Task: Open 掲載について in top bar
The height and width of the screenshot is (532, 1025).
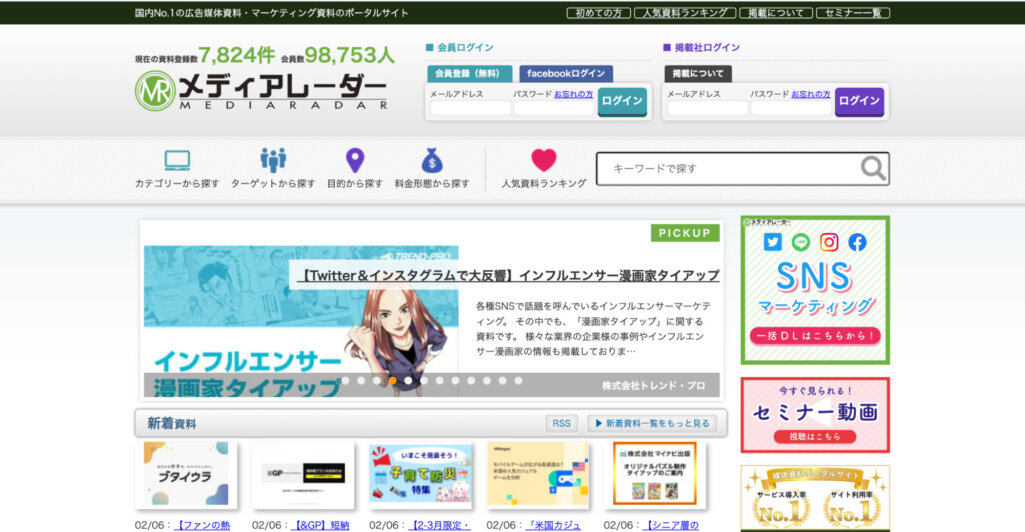Action: coord(775,13)
